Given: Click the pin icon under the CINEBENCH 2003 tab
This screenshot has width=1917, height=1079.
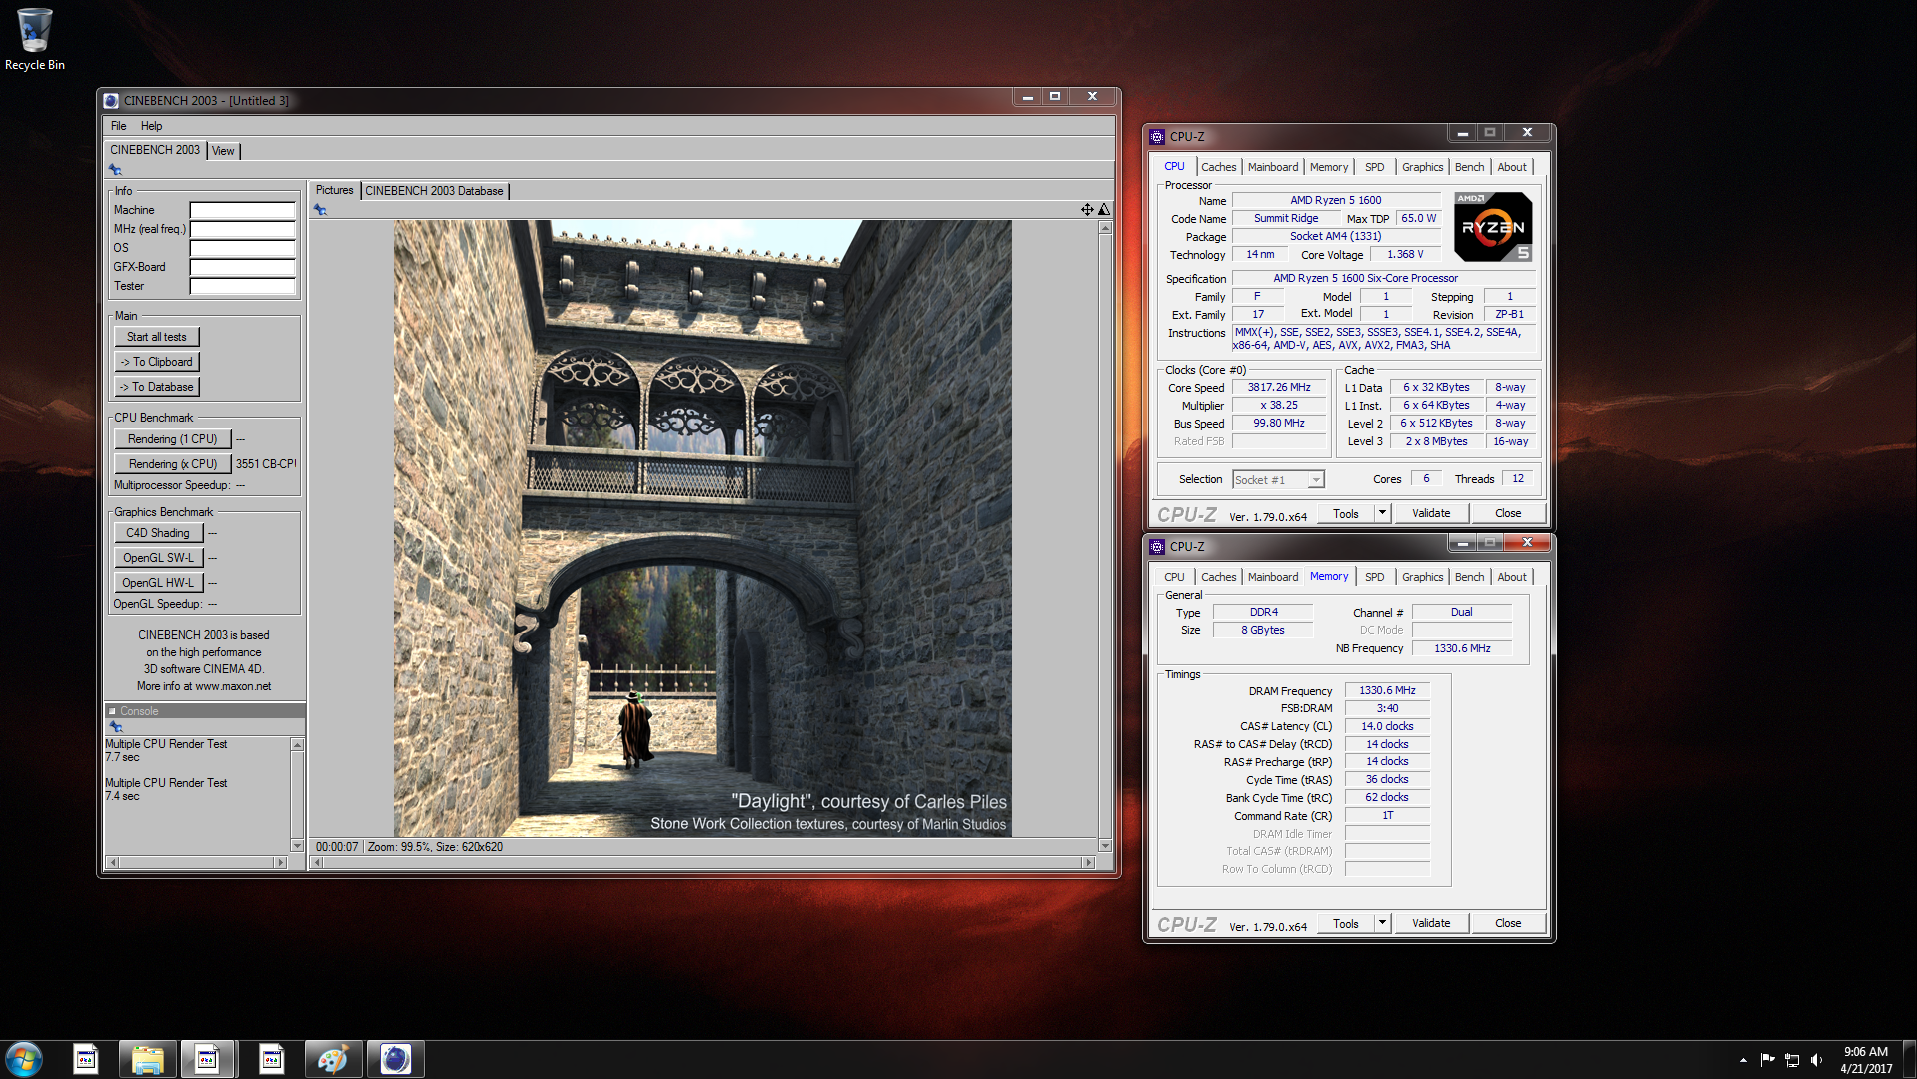Looking at the screenshot, I should [x=115, y=170].
